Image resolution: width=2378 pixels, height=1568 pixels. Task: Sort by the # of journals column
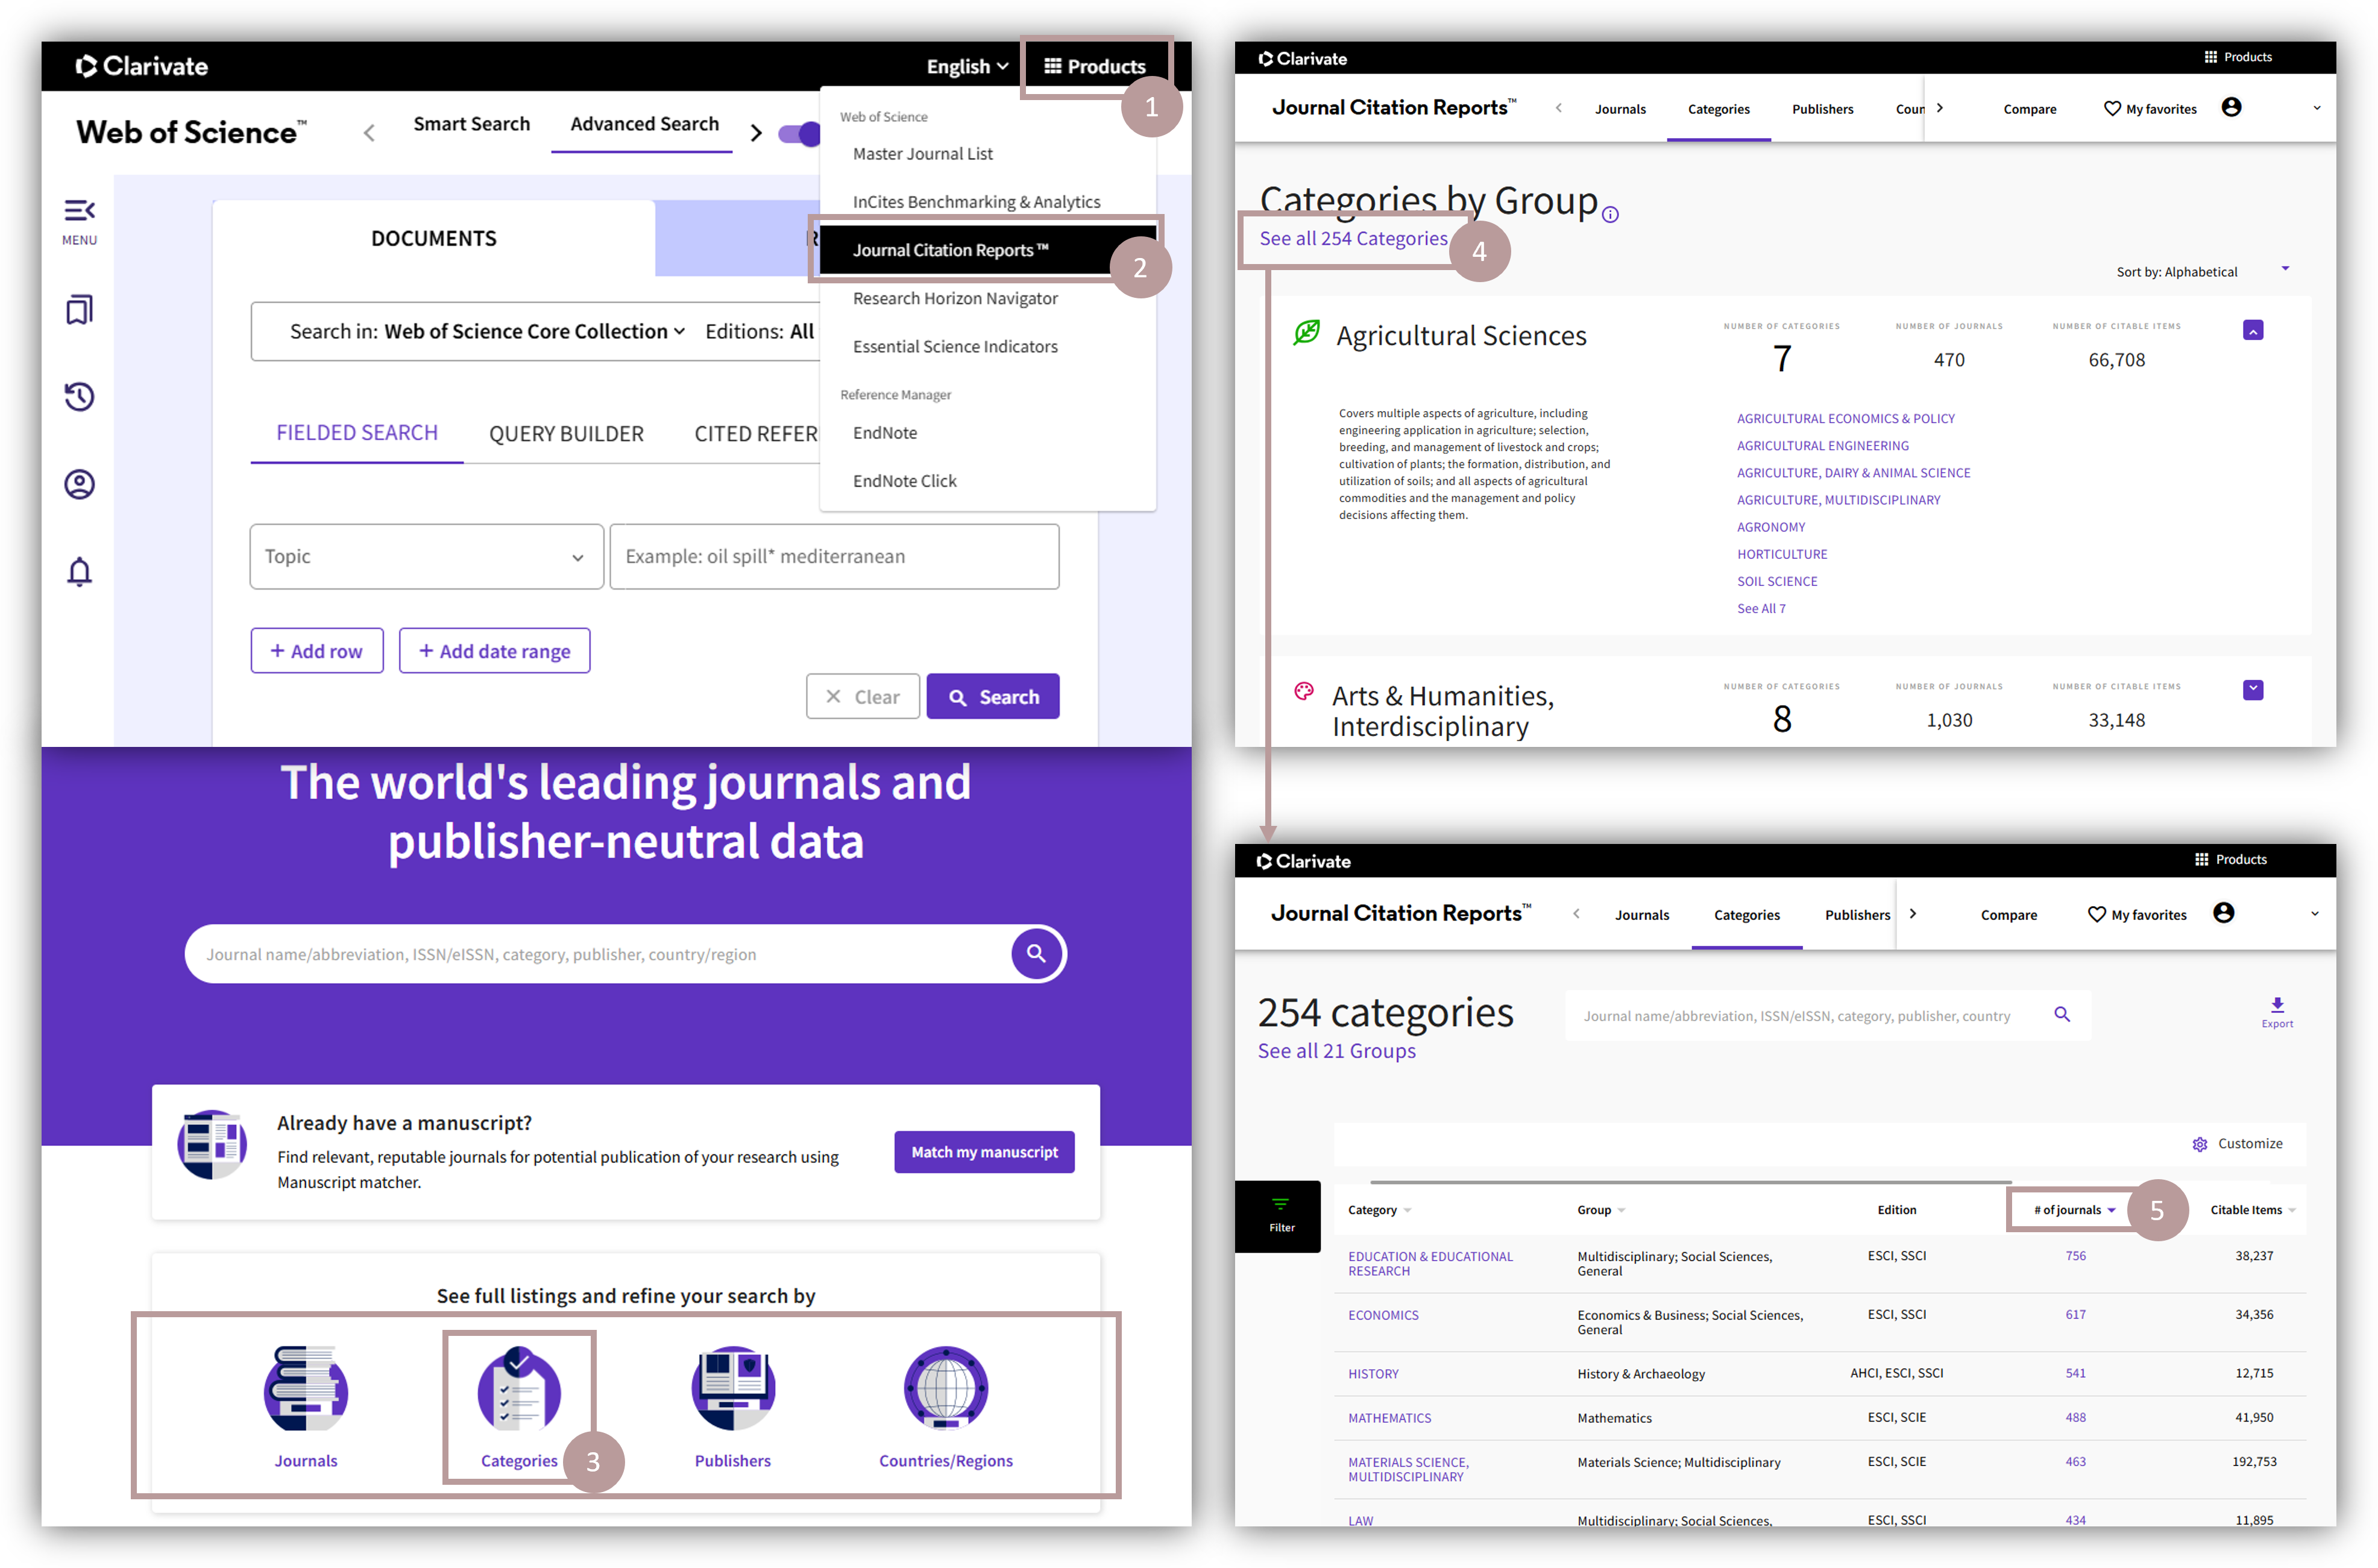2074,1210
